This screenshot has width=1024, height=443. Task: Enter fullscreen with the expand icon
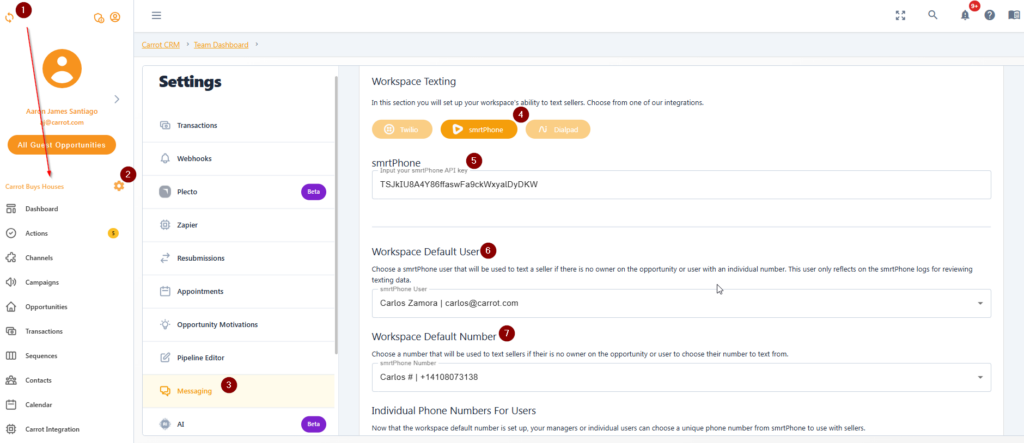coord(901,16)
